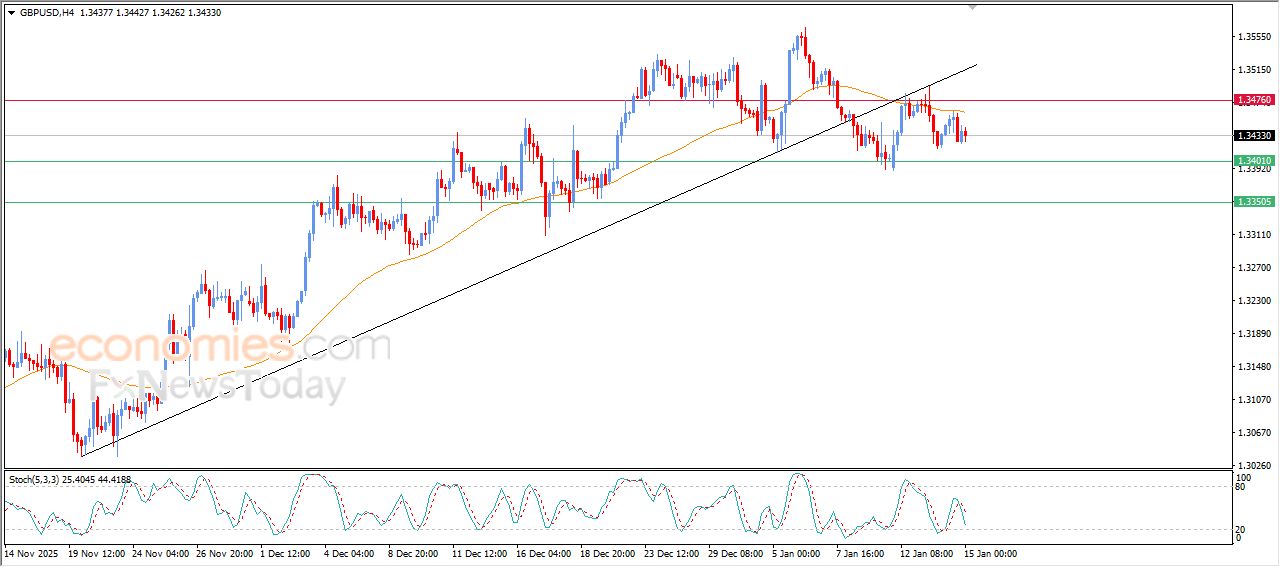
Task: Click the black 1.34330 current price label
Action: (x=1254, y=136)
